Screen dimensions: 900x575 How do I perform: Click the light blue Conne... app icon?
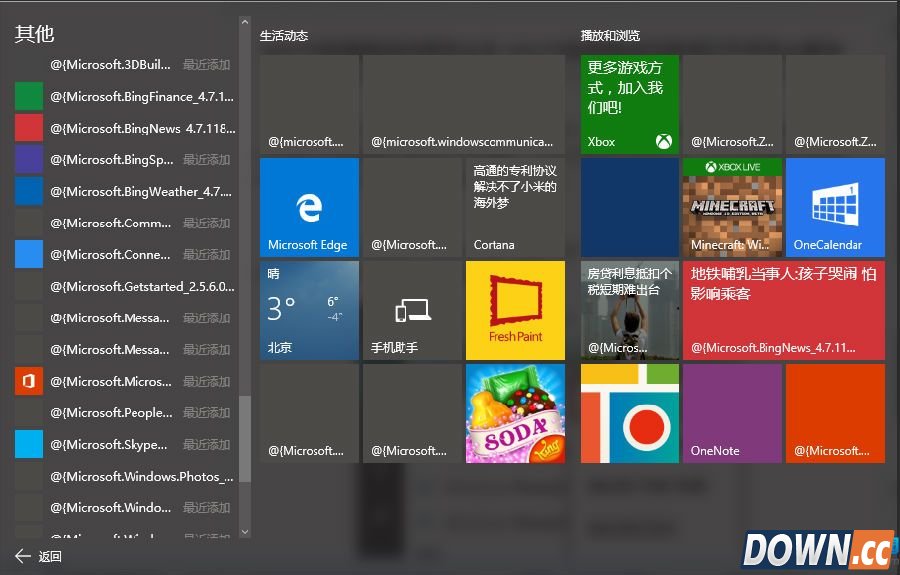[29, 254]
